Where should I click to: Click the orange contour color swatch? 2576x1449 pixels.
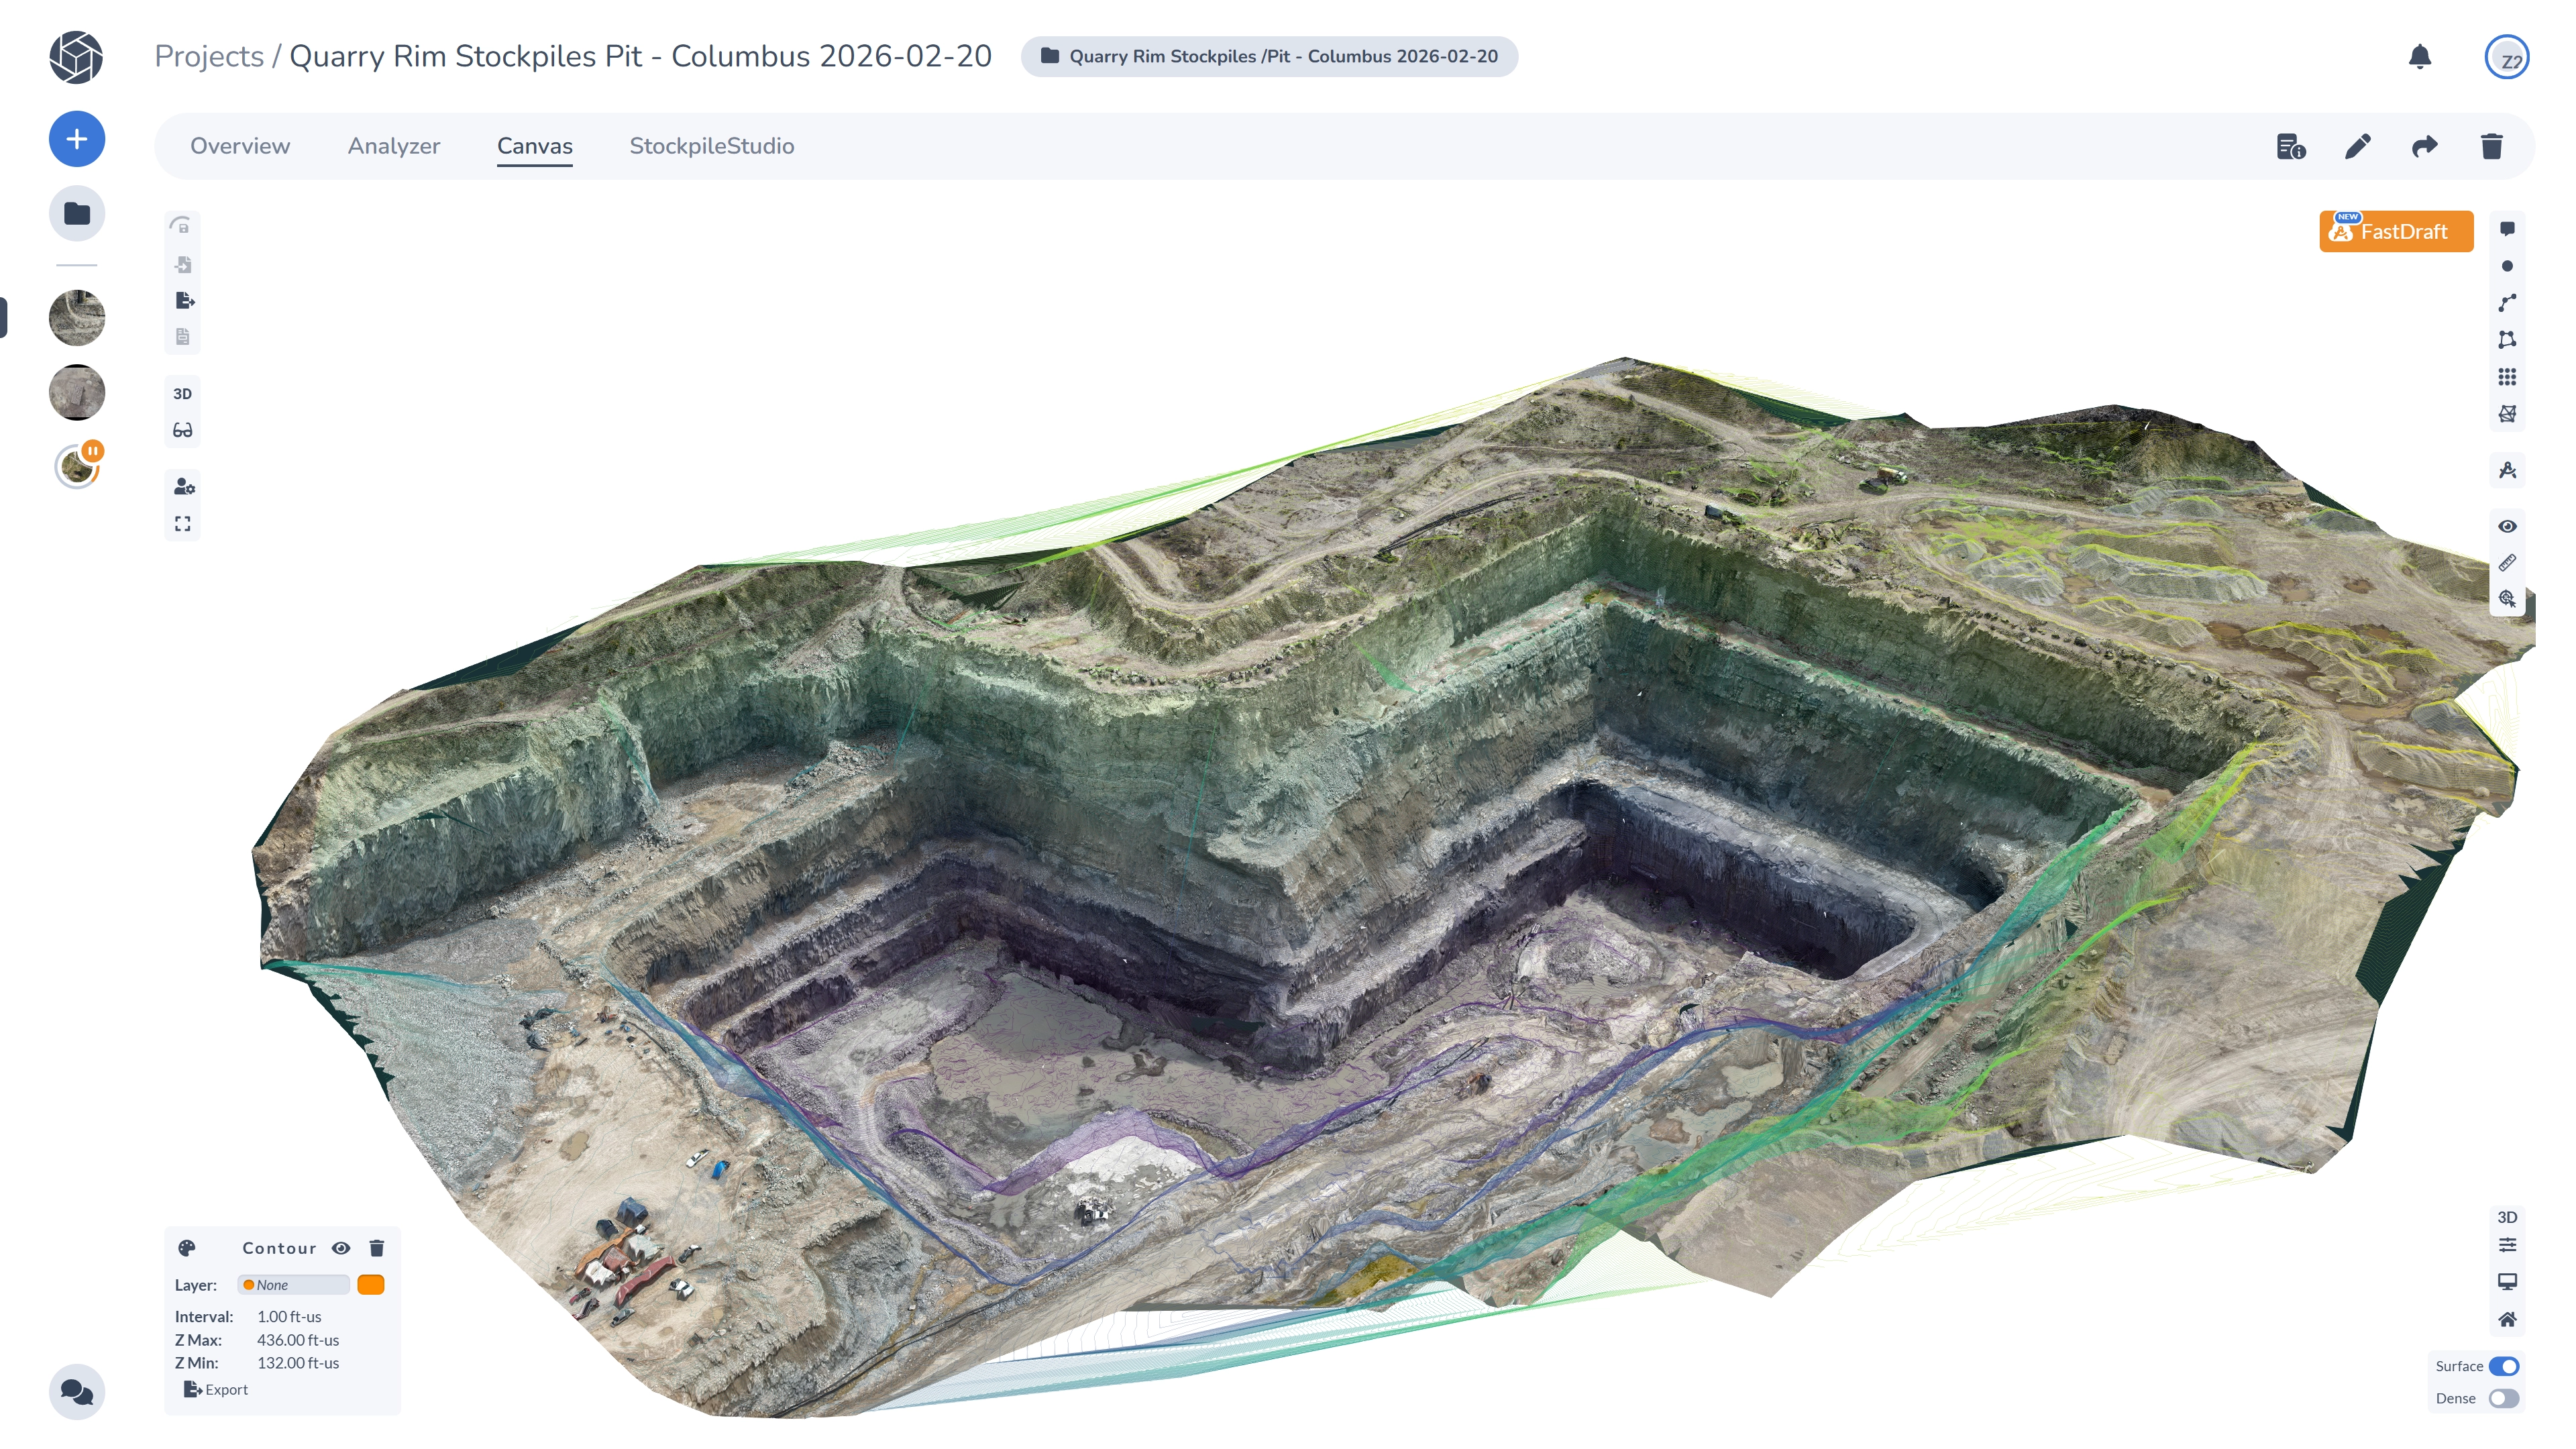pyautogui.click(x=371, y=1285)
